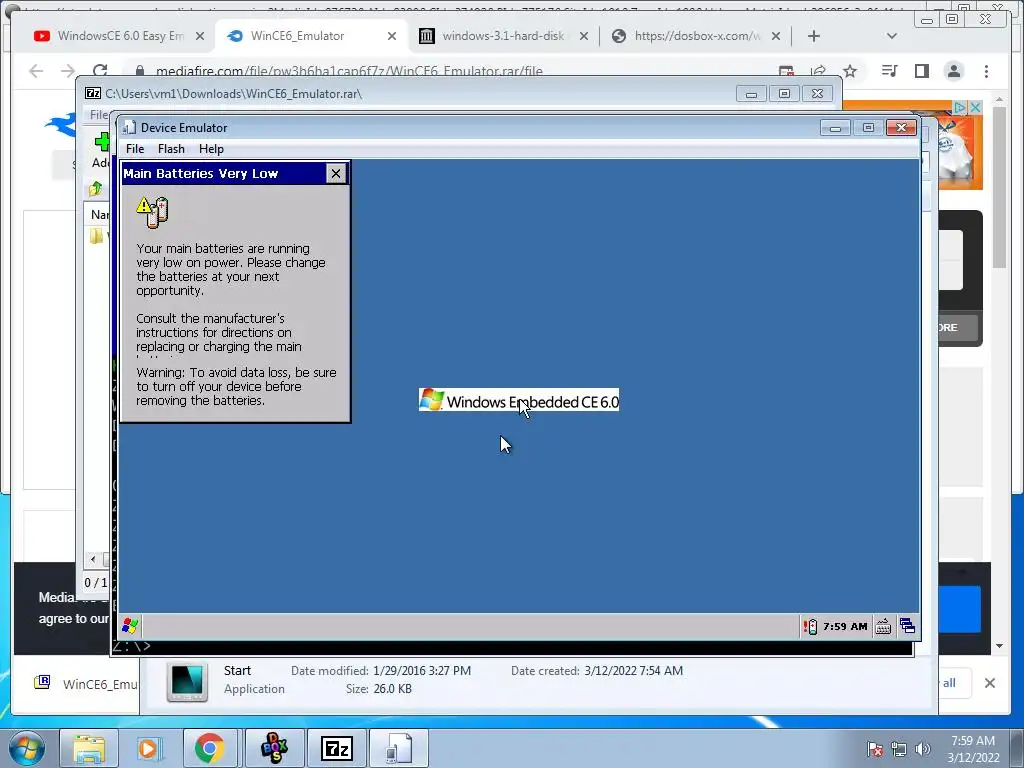
Task: Close the ad banner X
Action: point(975,107)
